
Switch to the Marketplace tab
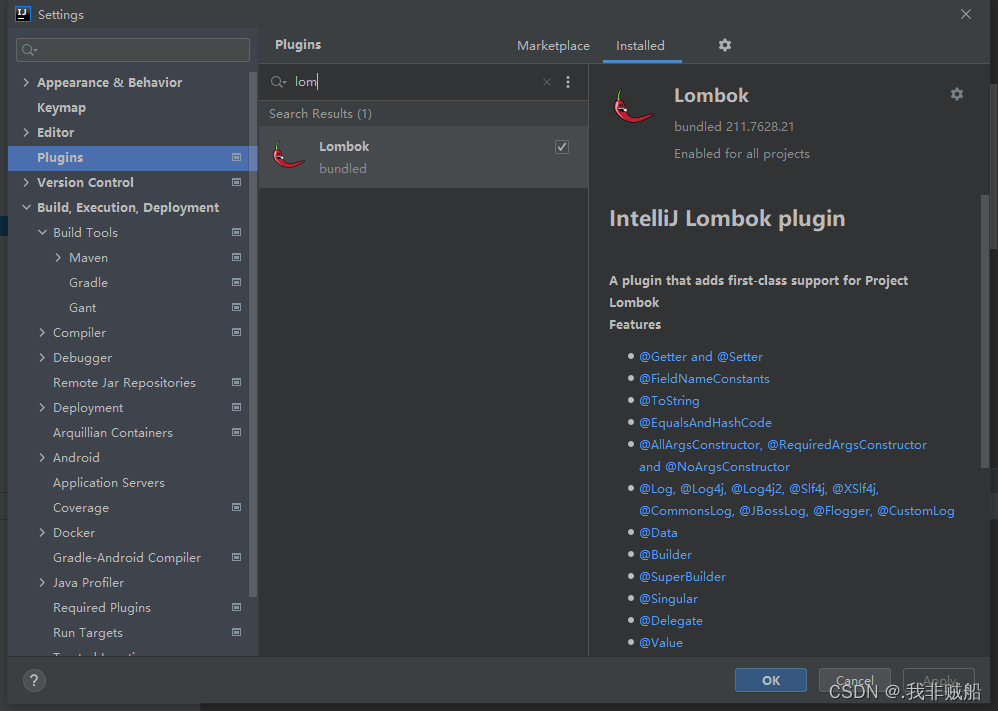[x=553, y=46]
